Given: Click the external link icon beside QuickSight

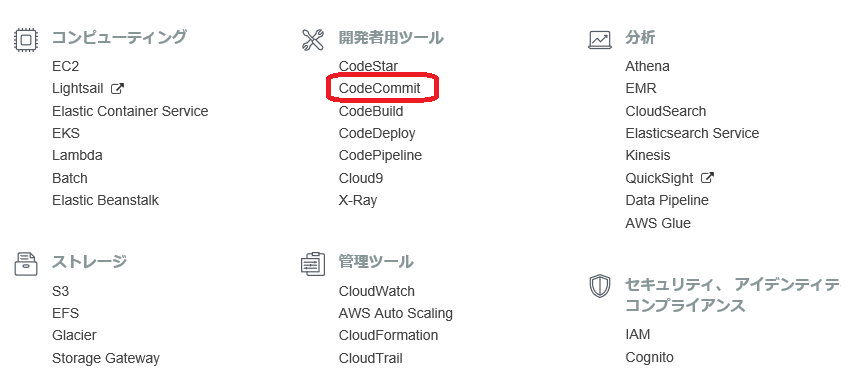Looking at the screenshot, I should pyautogui.click(x=707, y=178).
